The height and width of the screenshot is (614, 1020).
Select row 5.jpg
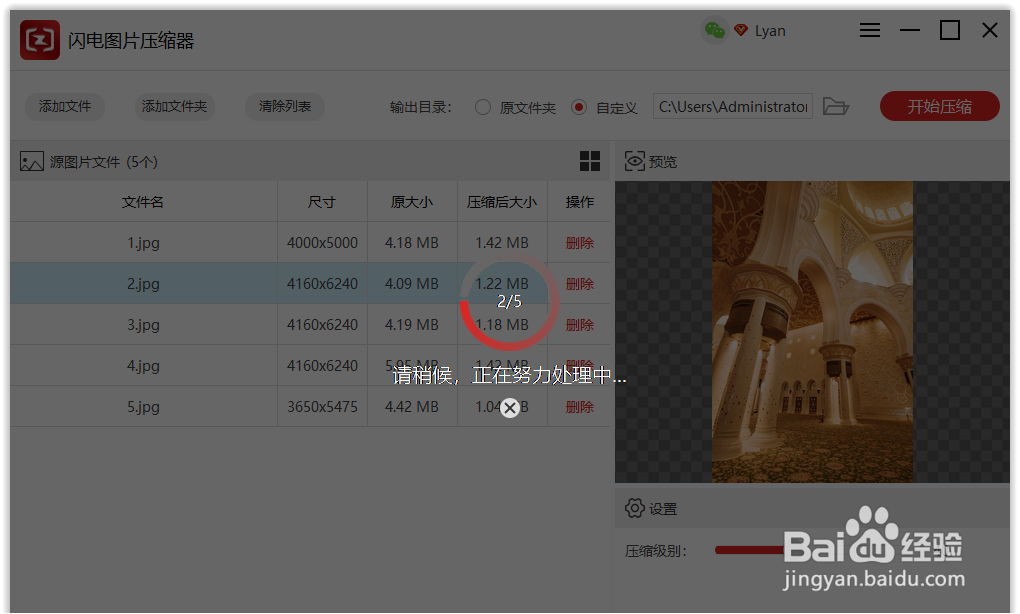click(x=310, y=407)
